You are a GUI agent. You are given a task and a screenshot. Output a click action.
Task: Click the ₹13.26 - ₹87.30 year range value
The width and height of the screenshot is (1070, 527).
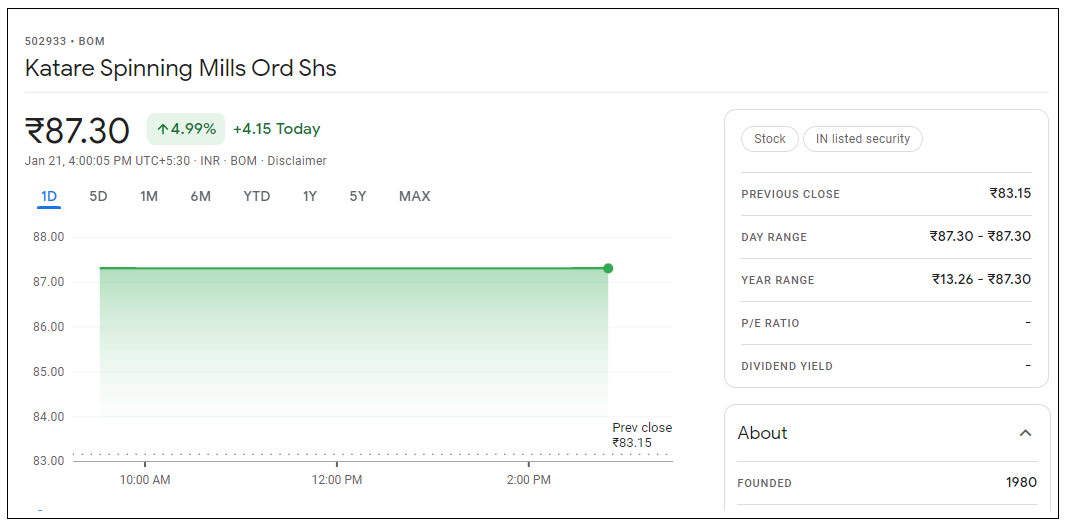pos(981,279)
